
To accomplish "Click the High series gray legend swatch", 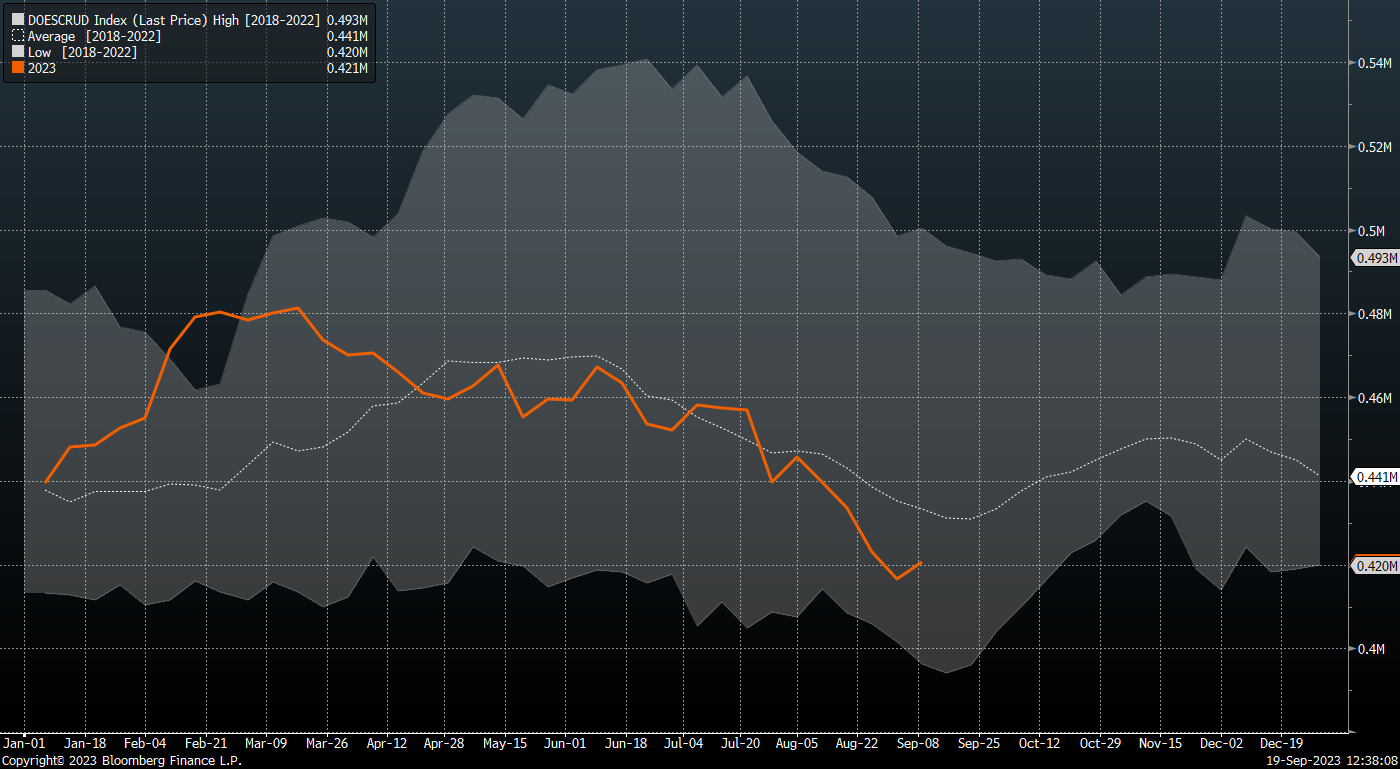I will point(17,19).
